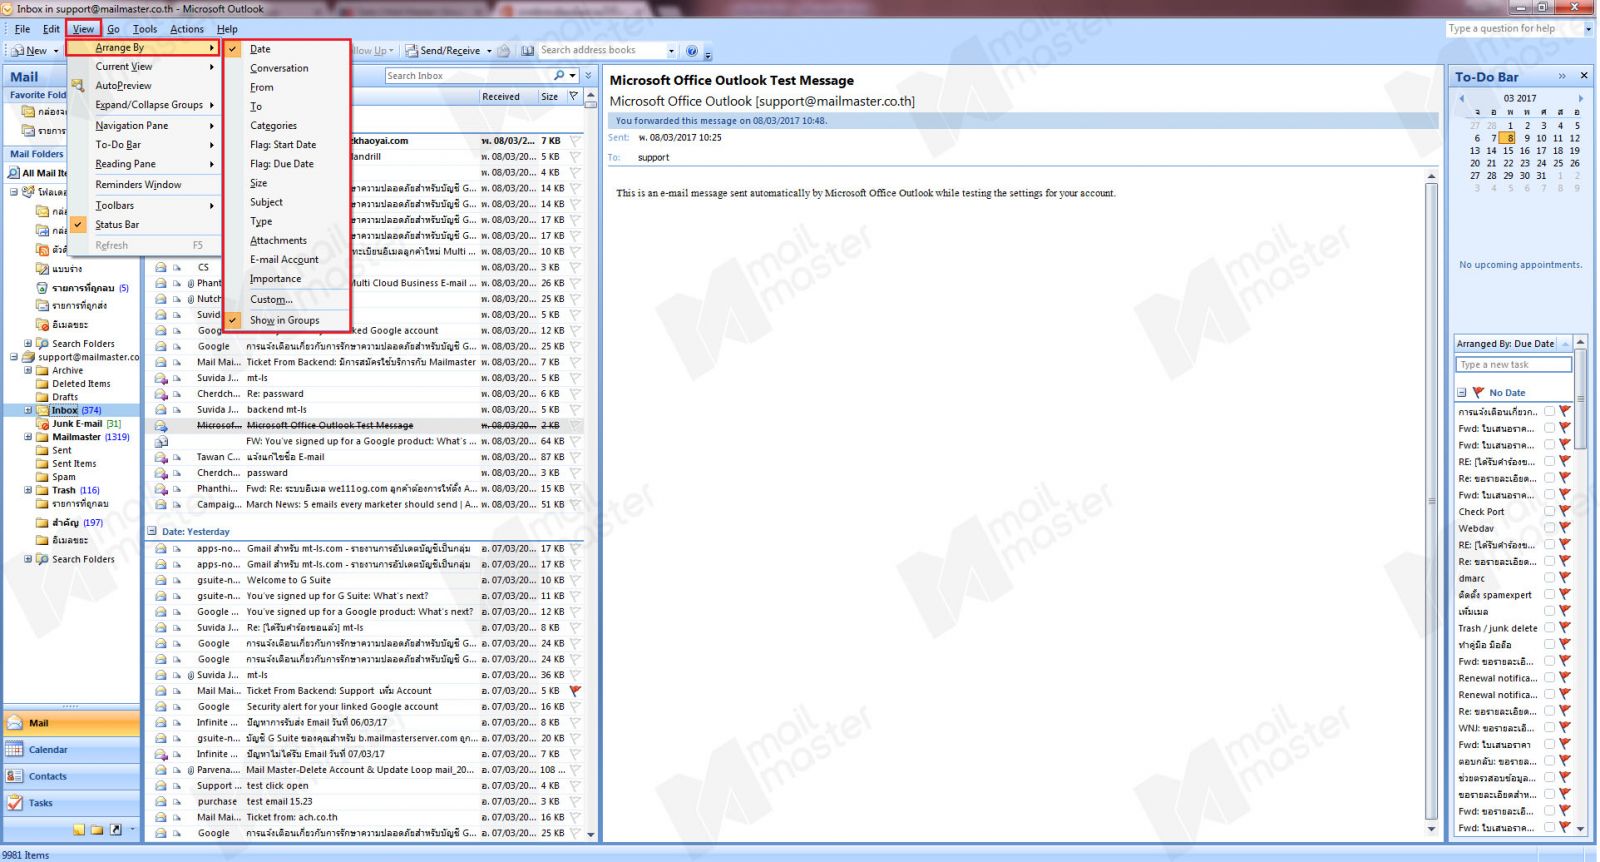Click the blue Help question-mark icon
Viewport: 1600px width, 862px height.
(691, 50)
